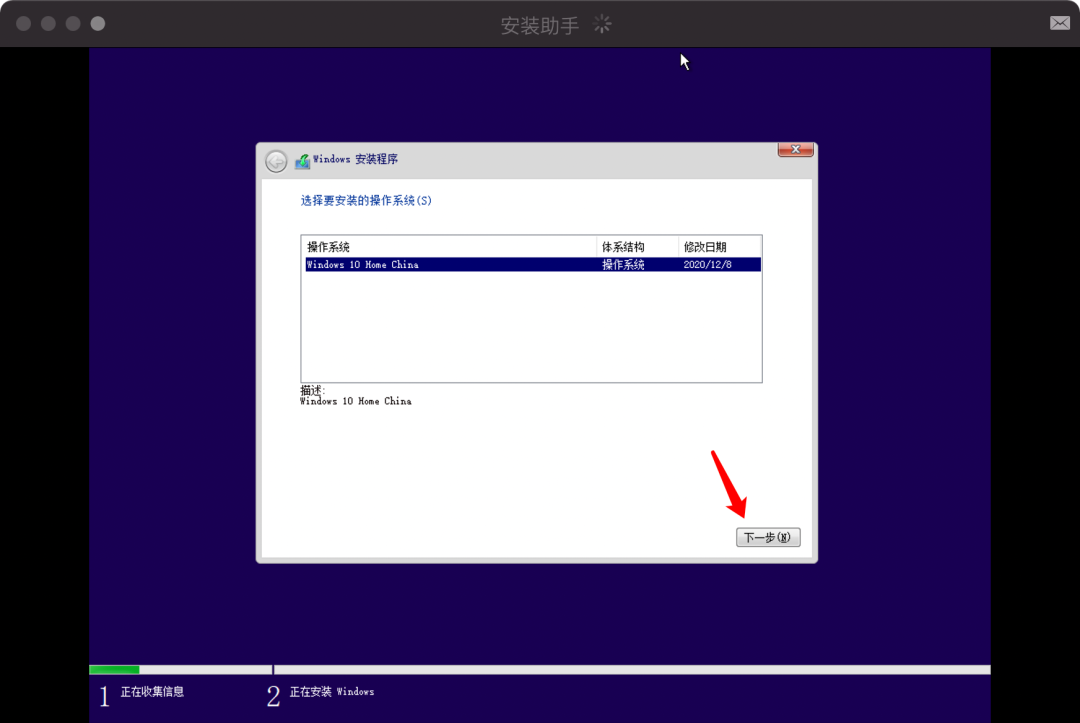Click the 体系结构 column header
1080x723 pixels.
[x=638, y=247]
